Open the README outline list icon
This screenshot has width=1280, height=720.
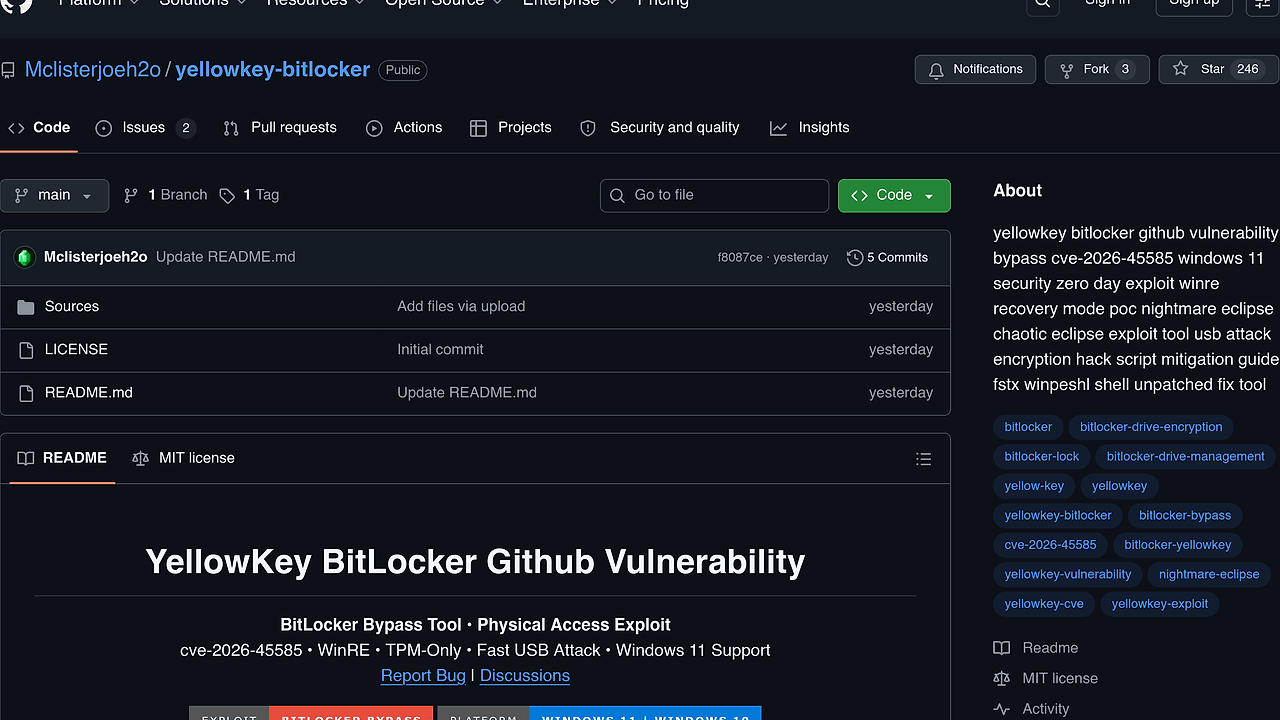(923, 459)
